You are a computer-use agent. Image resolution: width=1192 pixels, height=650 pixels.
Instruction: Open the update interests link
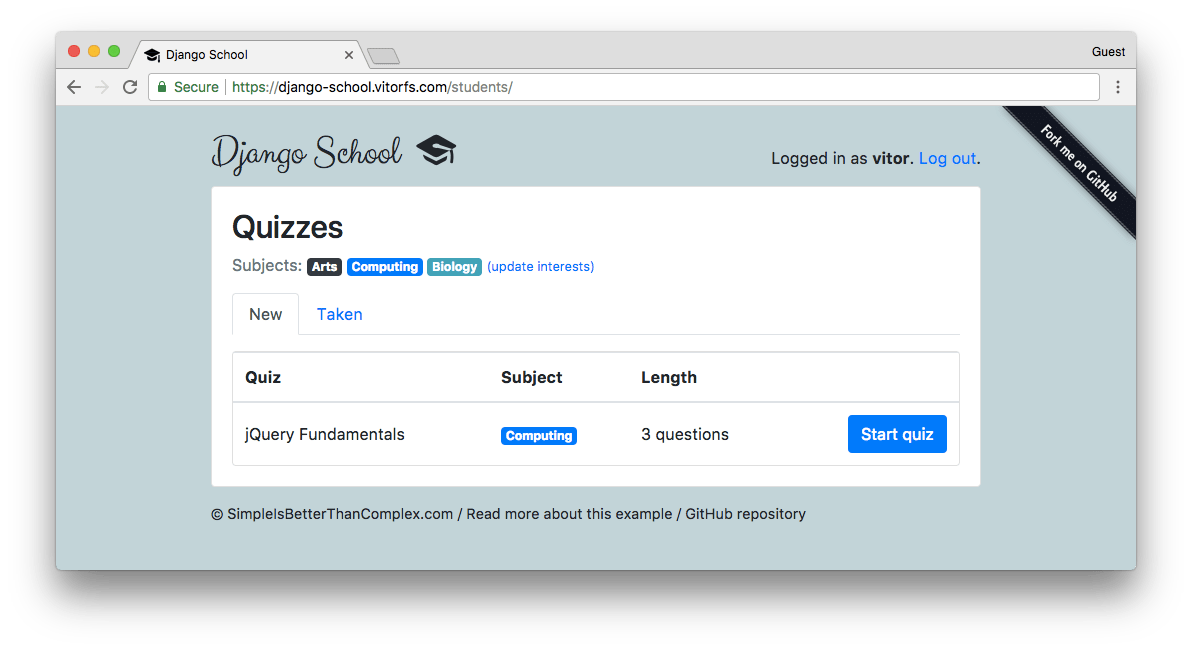(x=541, y=267)
